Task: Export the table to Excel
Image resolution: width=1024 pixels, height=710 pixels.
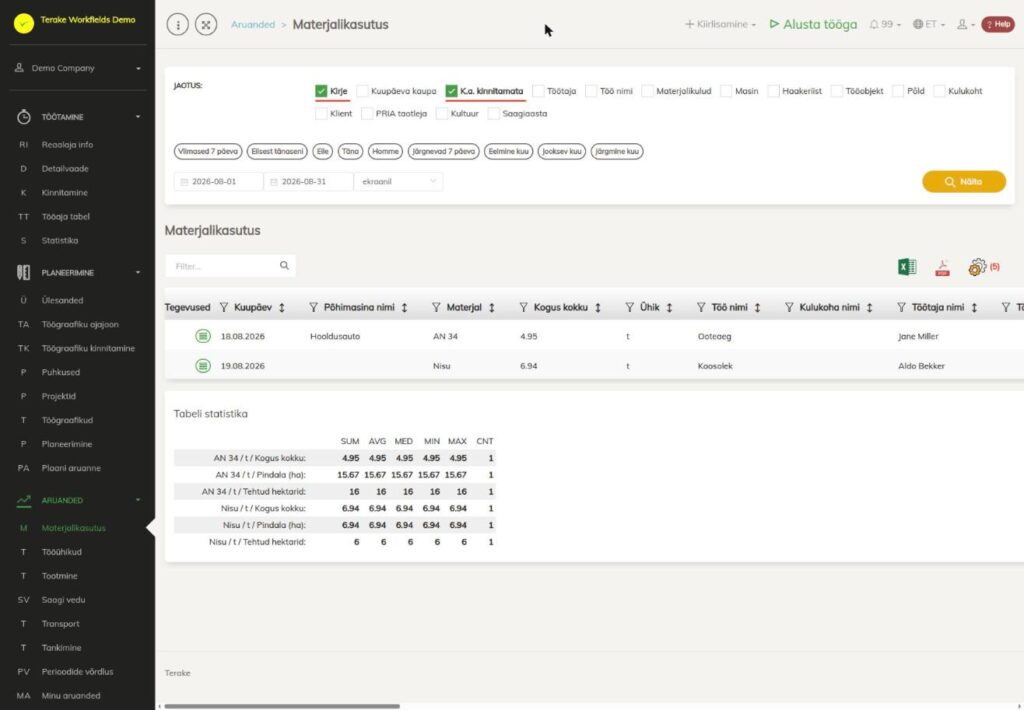Action: 907,266
